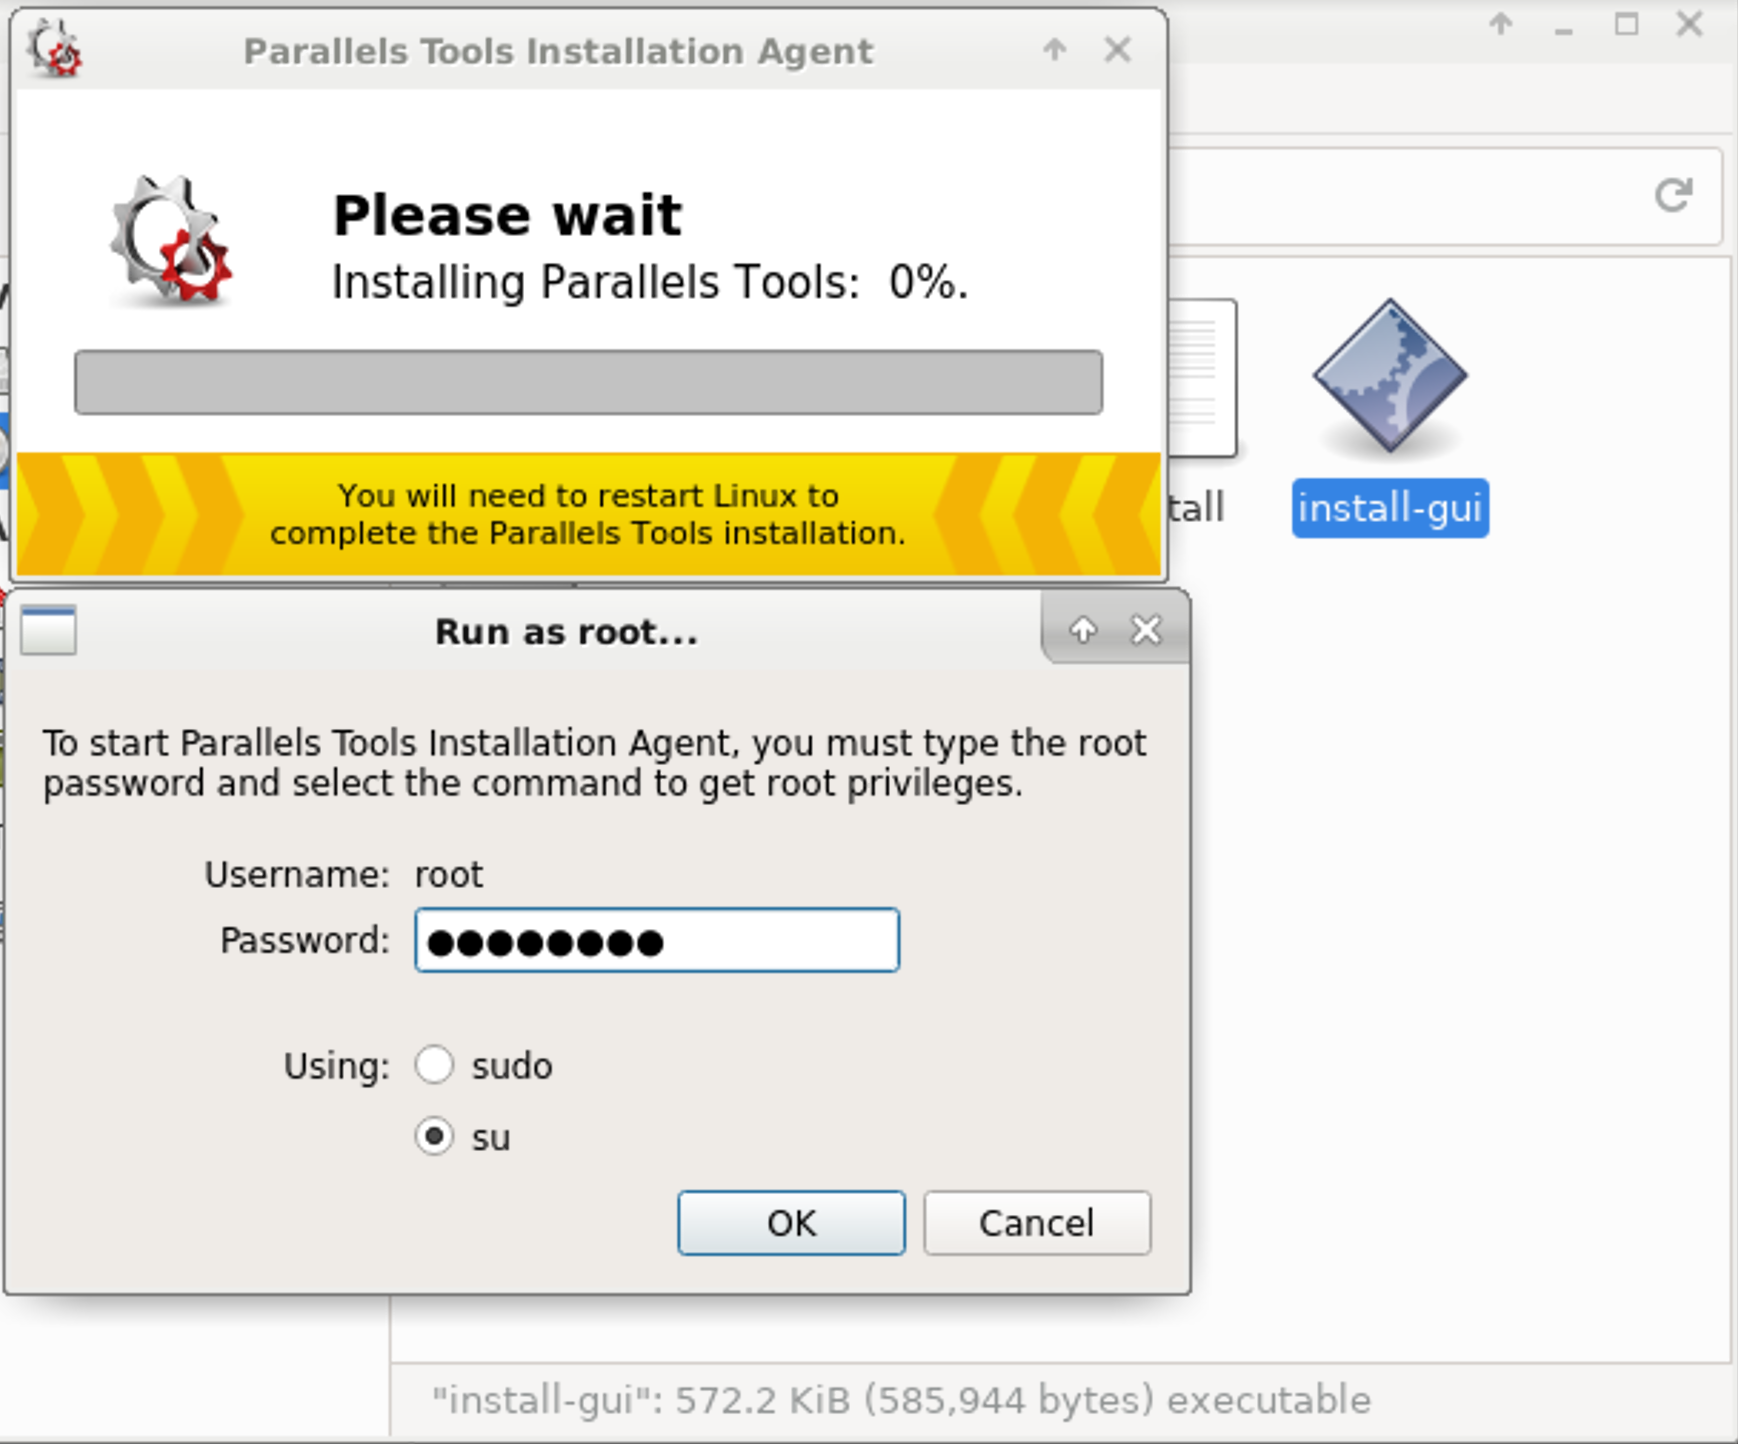Click the install-gui file label
The height and width of the screenshot is (1444, 1738).
coord(1390,508)
